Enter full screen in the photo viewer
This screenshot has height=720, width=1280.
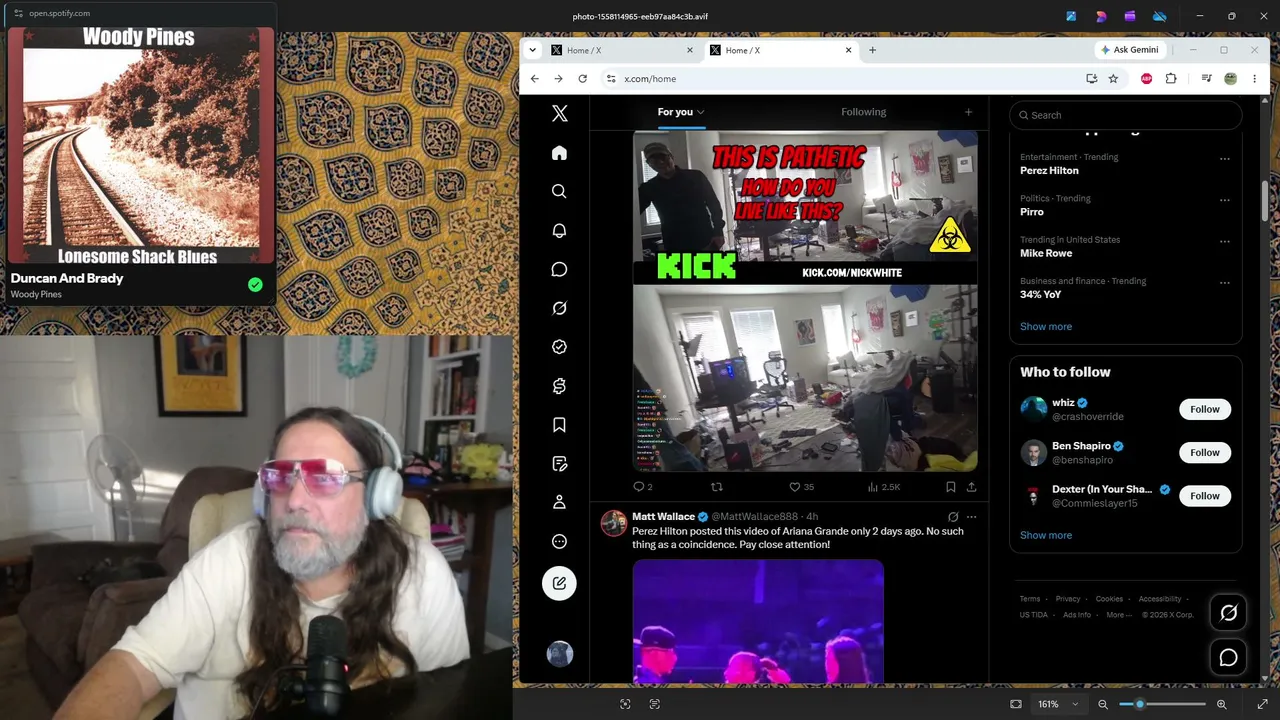pyautogui.click(x=1262, y=704)
